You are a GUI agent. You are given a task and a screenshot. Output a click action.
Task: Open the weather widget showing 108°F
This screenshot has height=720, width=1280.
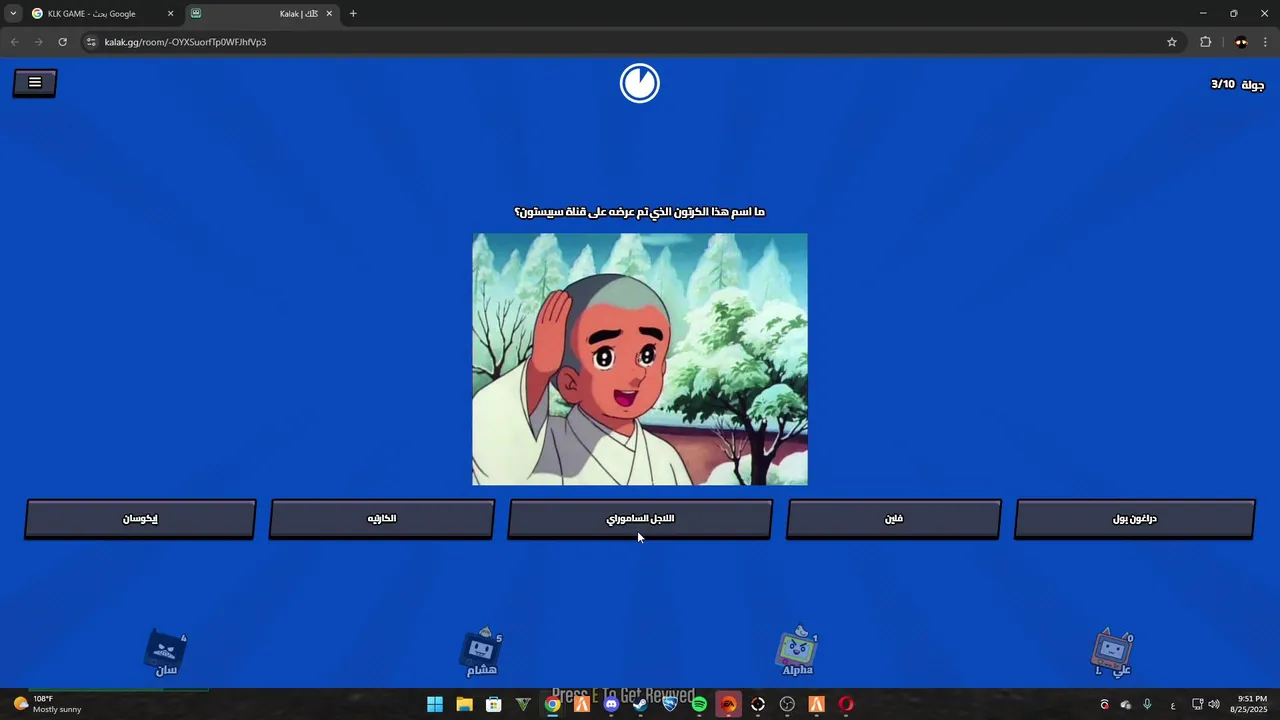coord(47,704)
